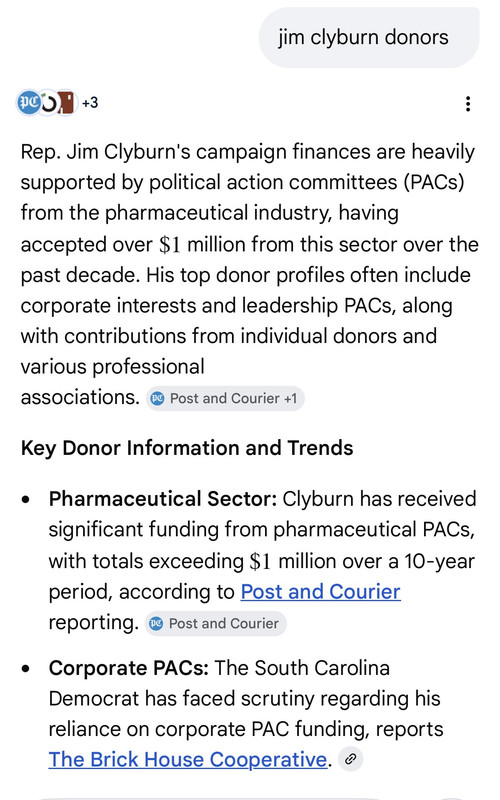Click 'Key Donor Information and Trends' heading

[x=187, y=448]
